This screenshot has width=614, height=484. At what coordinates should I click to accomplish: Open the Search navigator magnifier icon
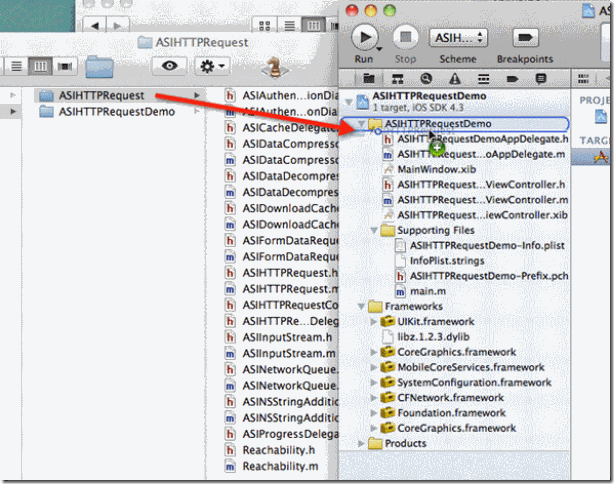tap(426, 79)
